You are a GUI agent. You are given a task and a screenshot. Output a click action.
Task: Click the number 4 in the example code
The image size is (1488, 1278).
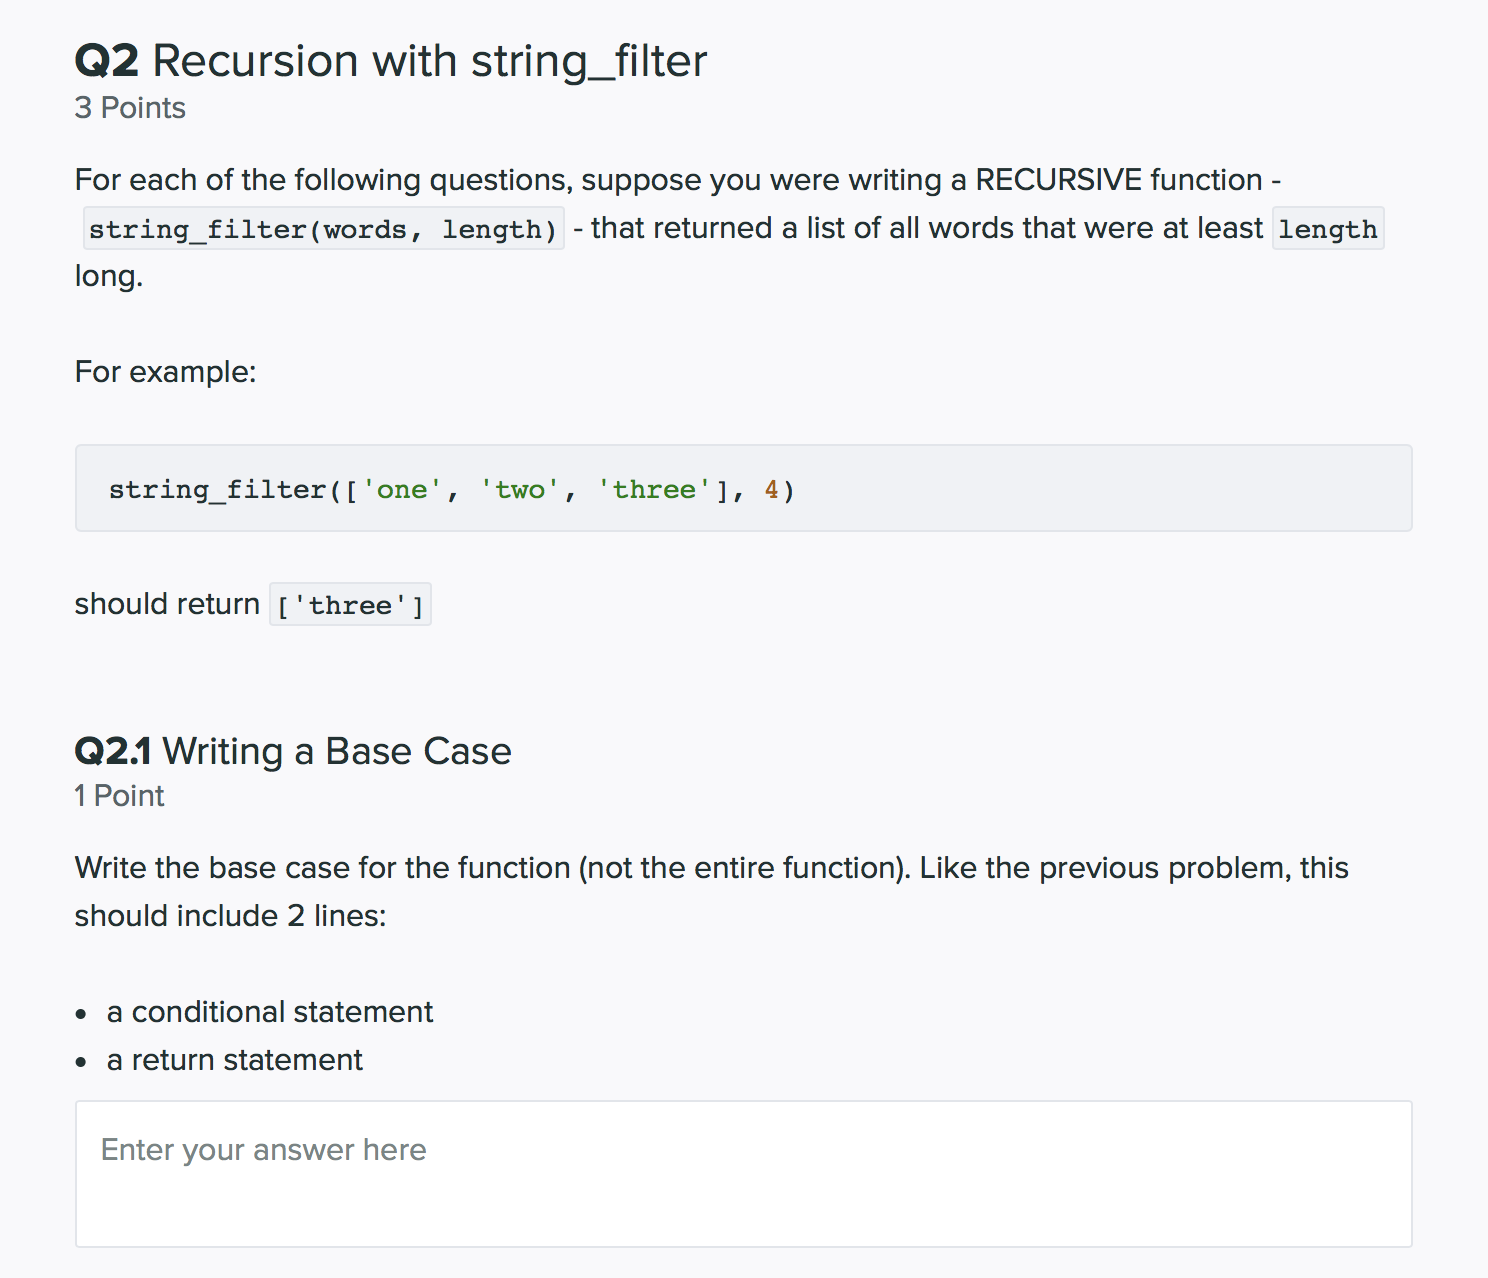click(771, 489)
